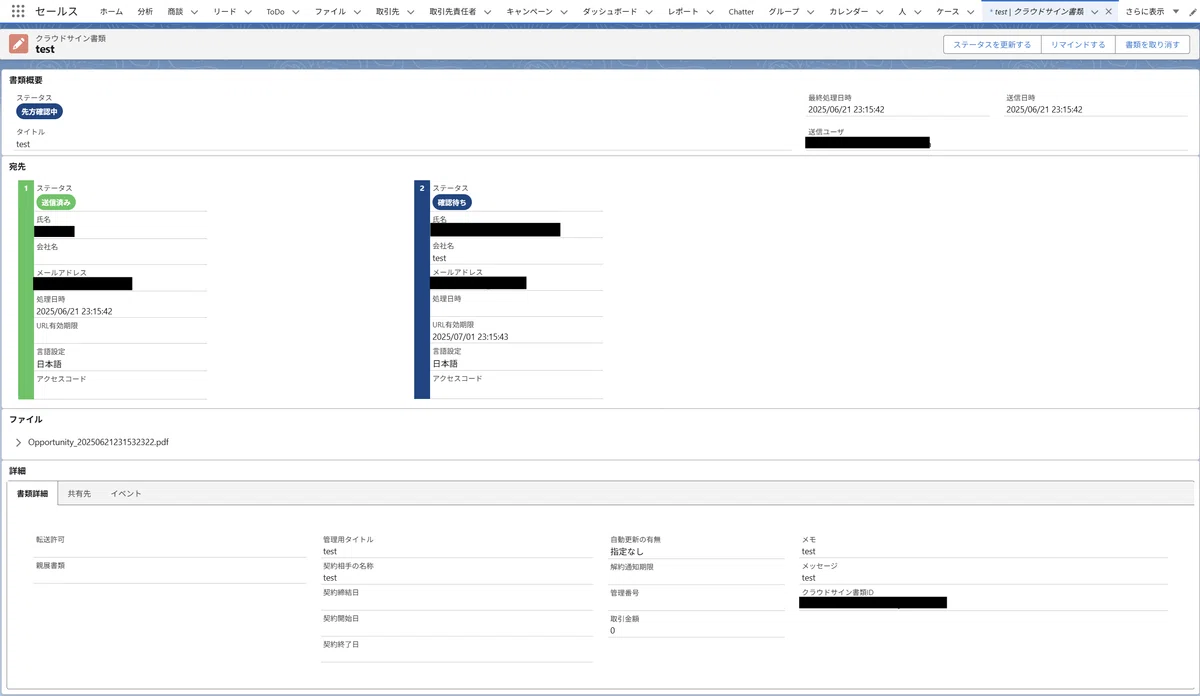Click recipient 1 言語設定 value 日本語

coord(49,364)
